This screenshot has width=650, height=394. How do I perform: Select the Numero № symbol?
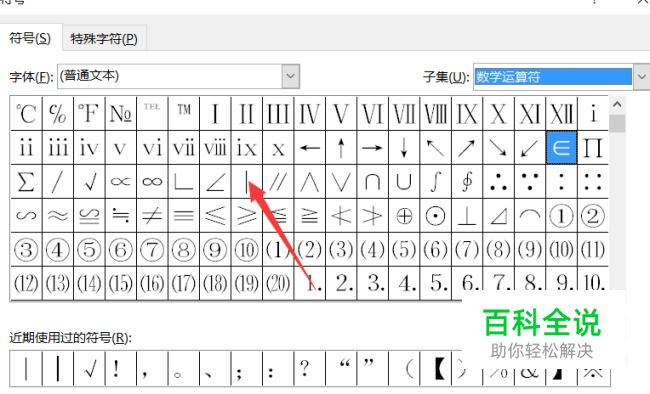(121, 114)
